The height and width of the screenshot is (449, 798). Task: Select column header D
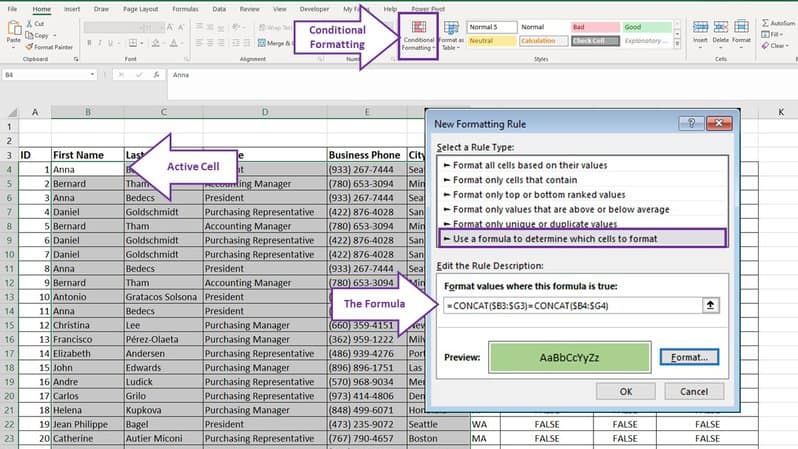click(x=265, y=112)
